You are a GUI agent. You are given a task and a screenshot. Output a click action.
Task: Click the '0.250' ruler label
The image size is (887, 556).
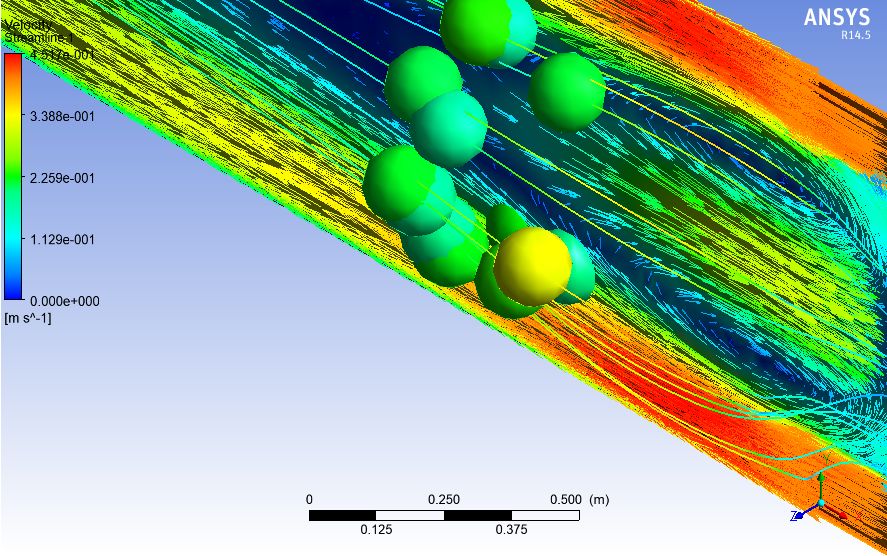(444, 499)
